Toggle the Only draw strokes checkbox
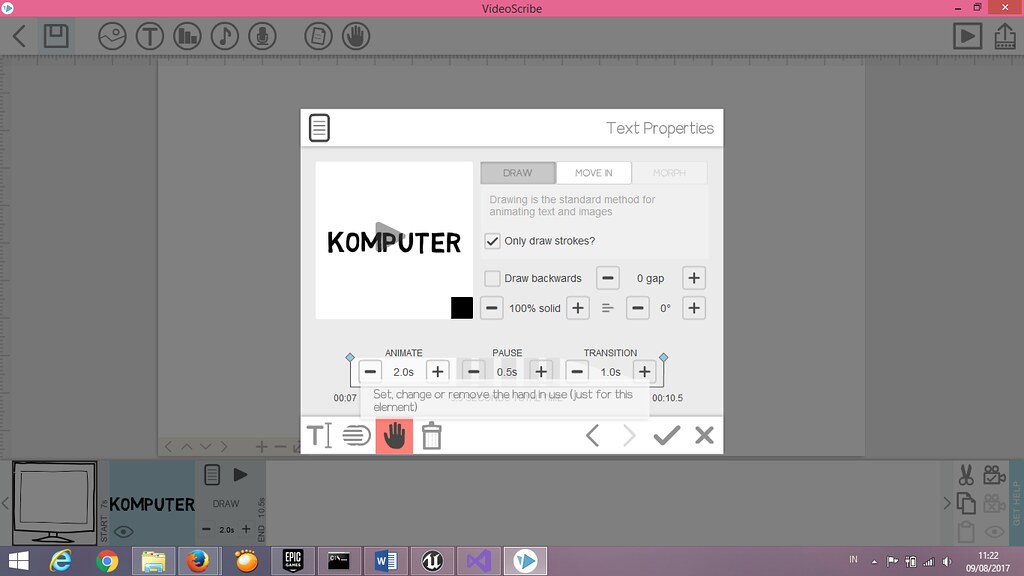Screen dimensions: 1024x576 click(492, 241)
